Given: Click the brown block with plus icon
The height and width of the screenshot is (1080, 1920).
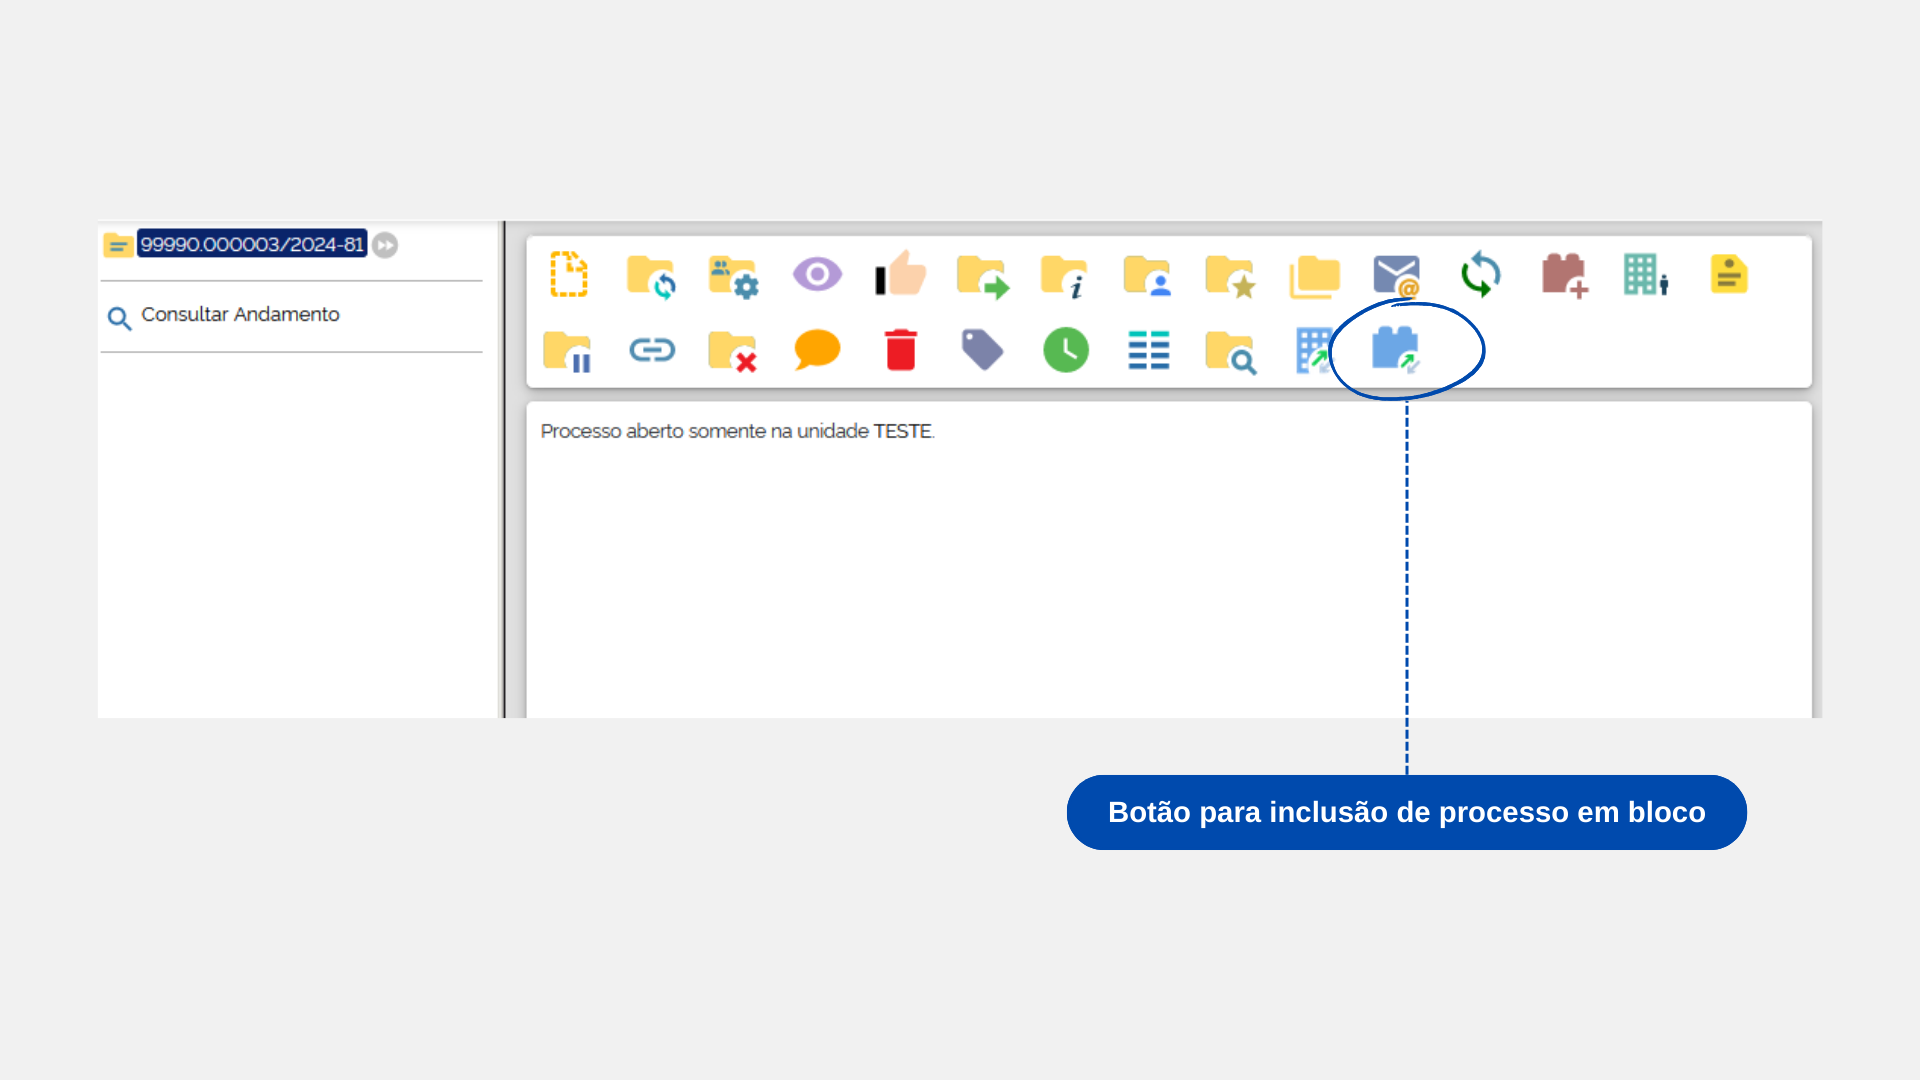Looking at the screenshot, I should click(x=1565, y=275).
